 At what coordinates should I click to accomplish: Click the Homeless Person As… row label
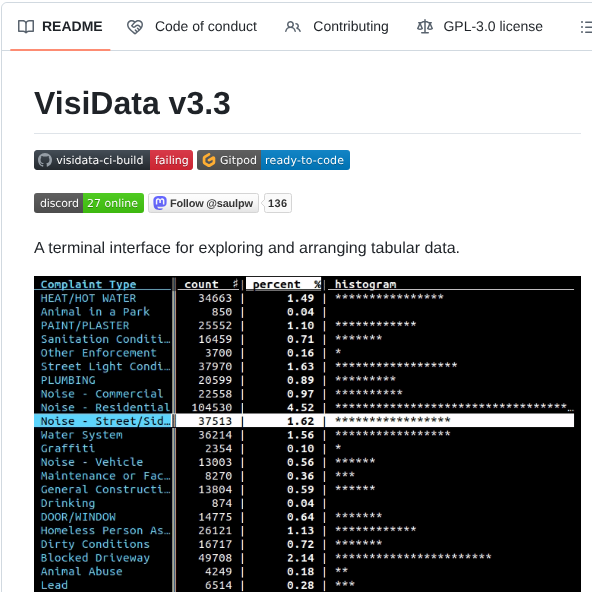click(105, 530)
